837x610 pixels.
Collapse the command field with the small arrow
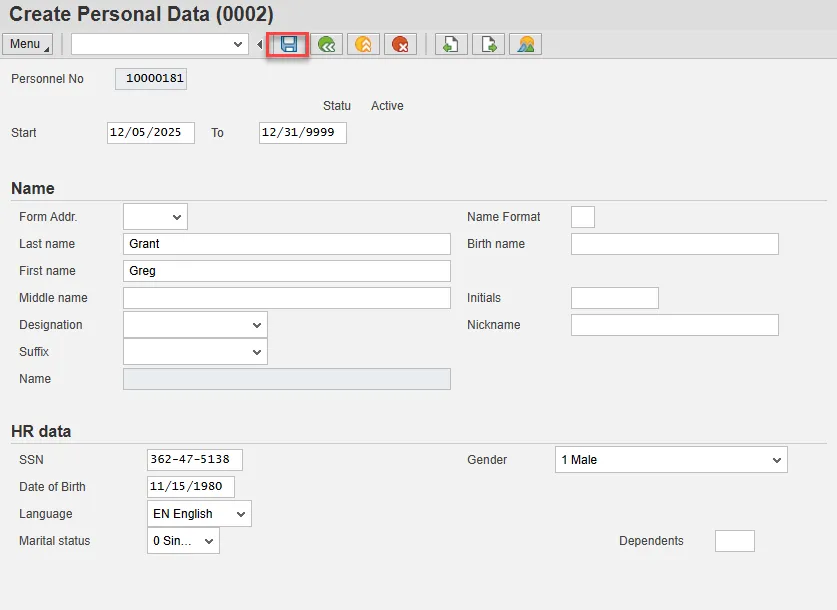[260, 44]
